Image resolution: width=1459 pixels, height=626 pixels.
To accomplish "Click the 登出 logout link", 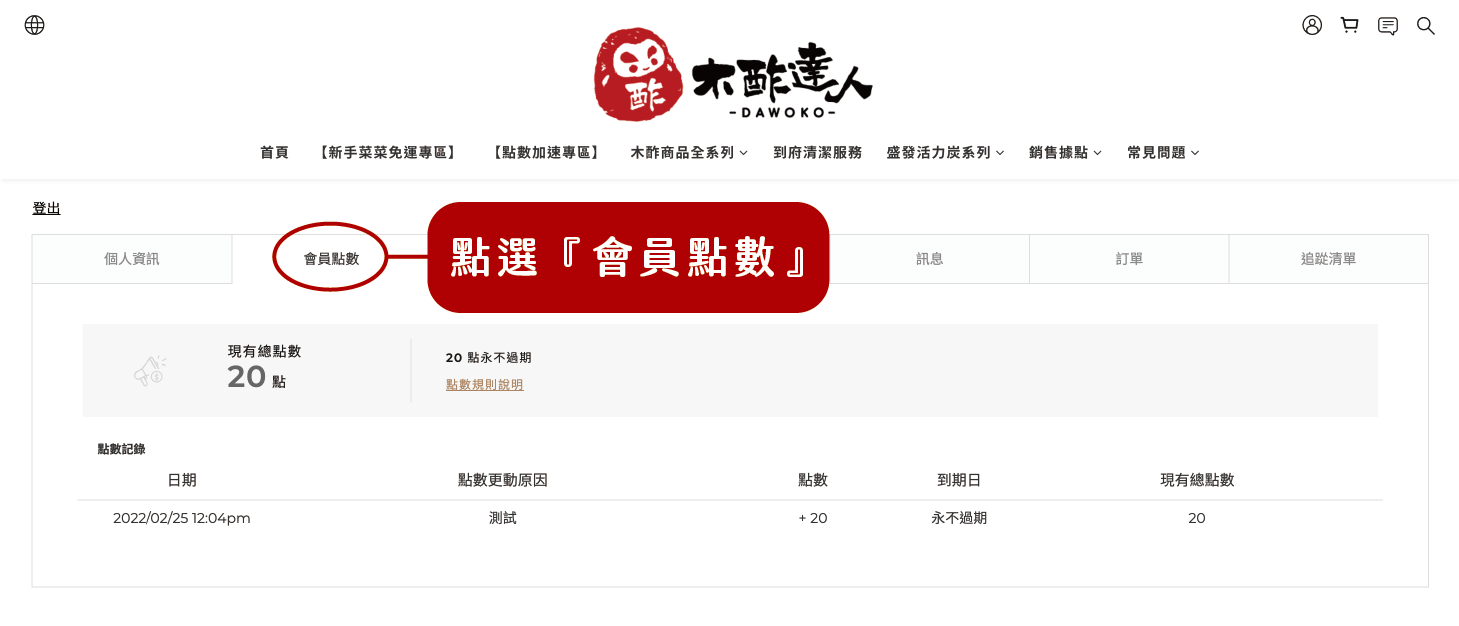I will (x=46, y=208).
